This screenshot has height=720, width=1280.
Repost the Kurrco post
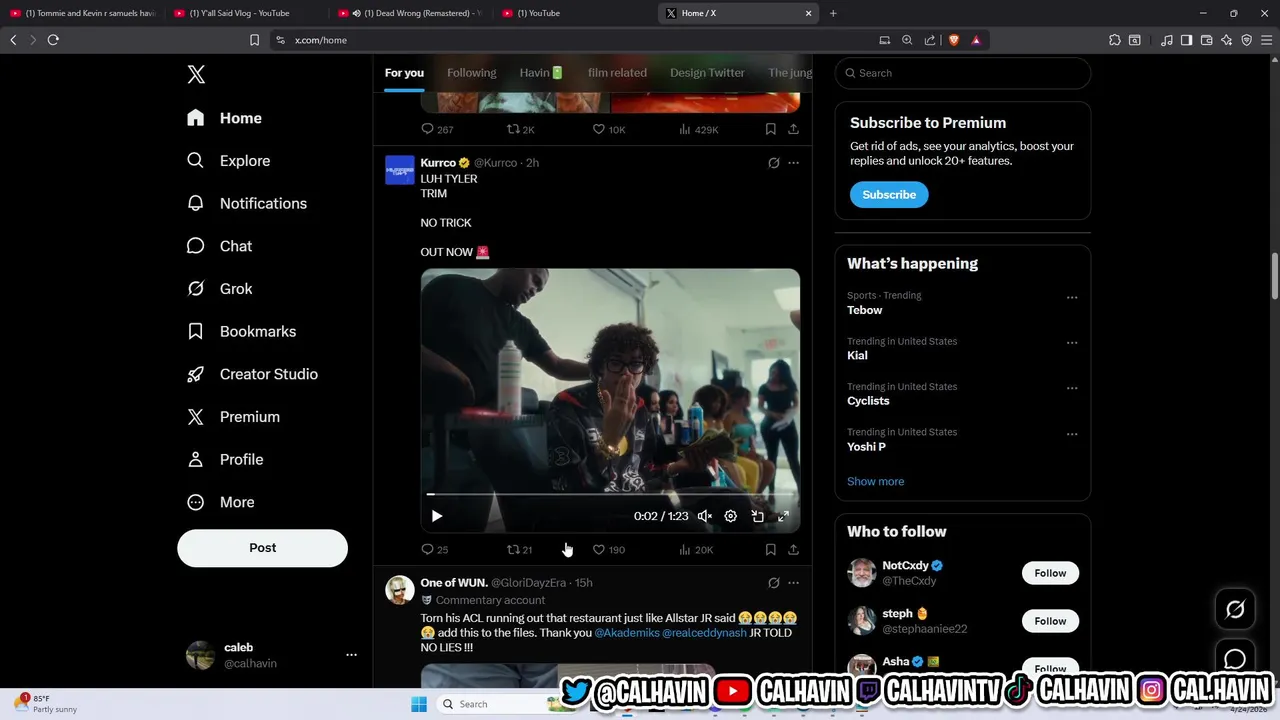pyautogui.click(x=519, y=550)
